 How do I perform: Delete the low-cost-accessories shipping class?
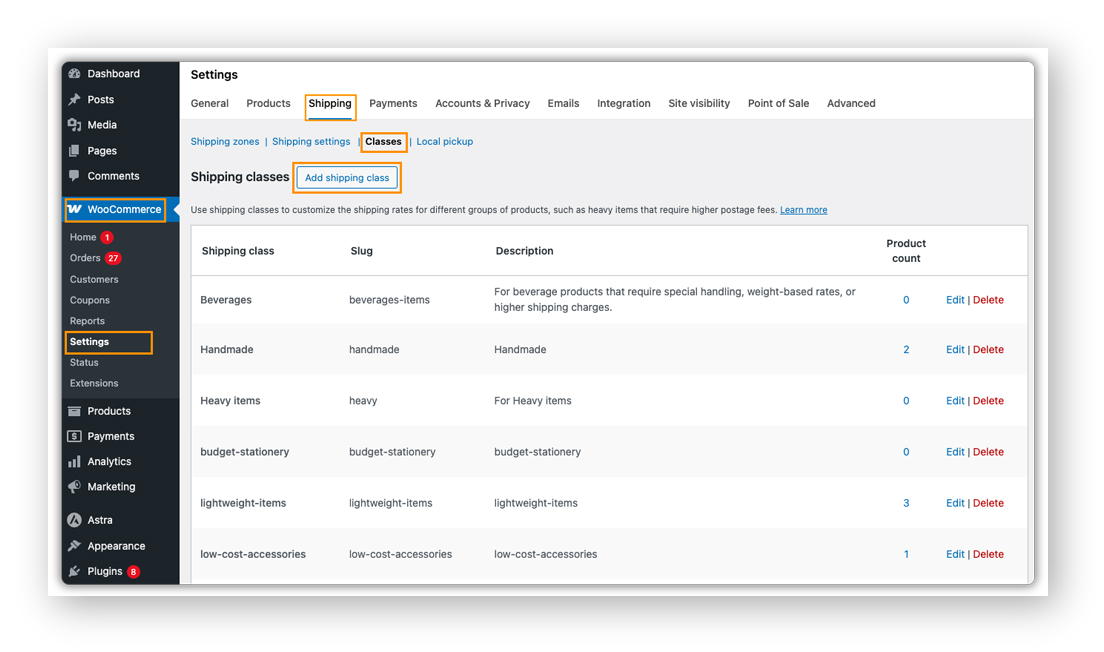[x=989, y=554]
